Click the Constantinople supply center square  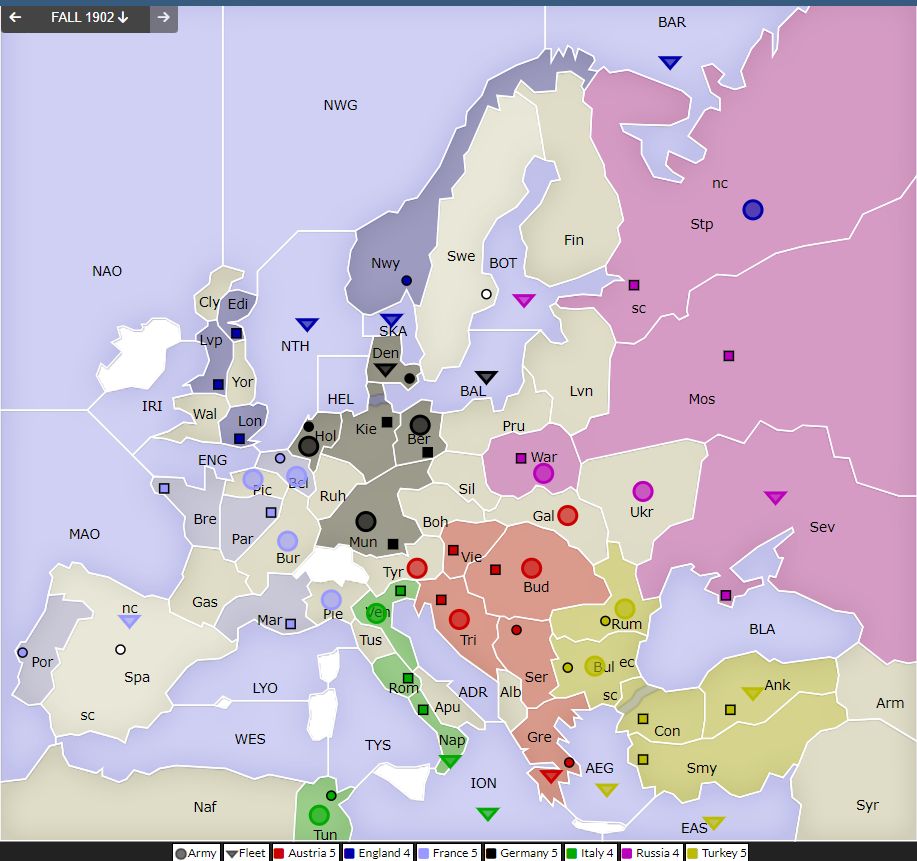(643, 718)
